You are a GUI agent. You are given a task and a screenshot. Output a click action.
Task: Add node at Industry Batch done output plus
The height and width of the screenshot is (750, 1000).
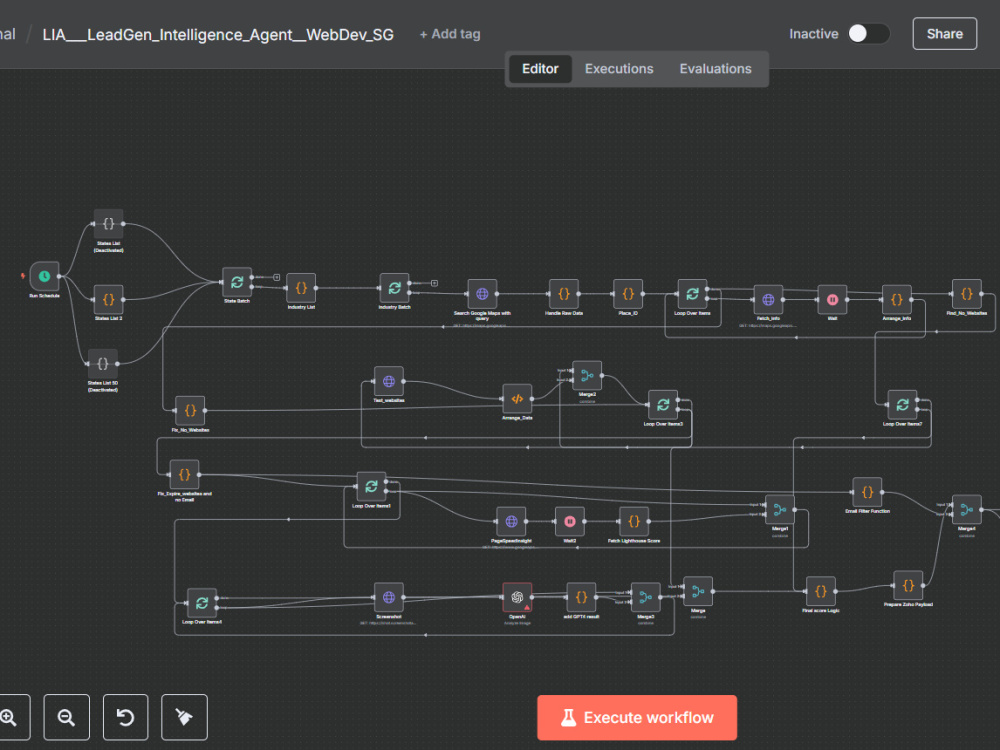pos(434,283)
